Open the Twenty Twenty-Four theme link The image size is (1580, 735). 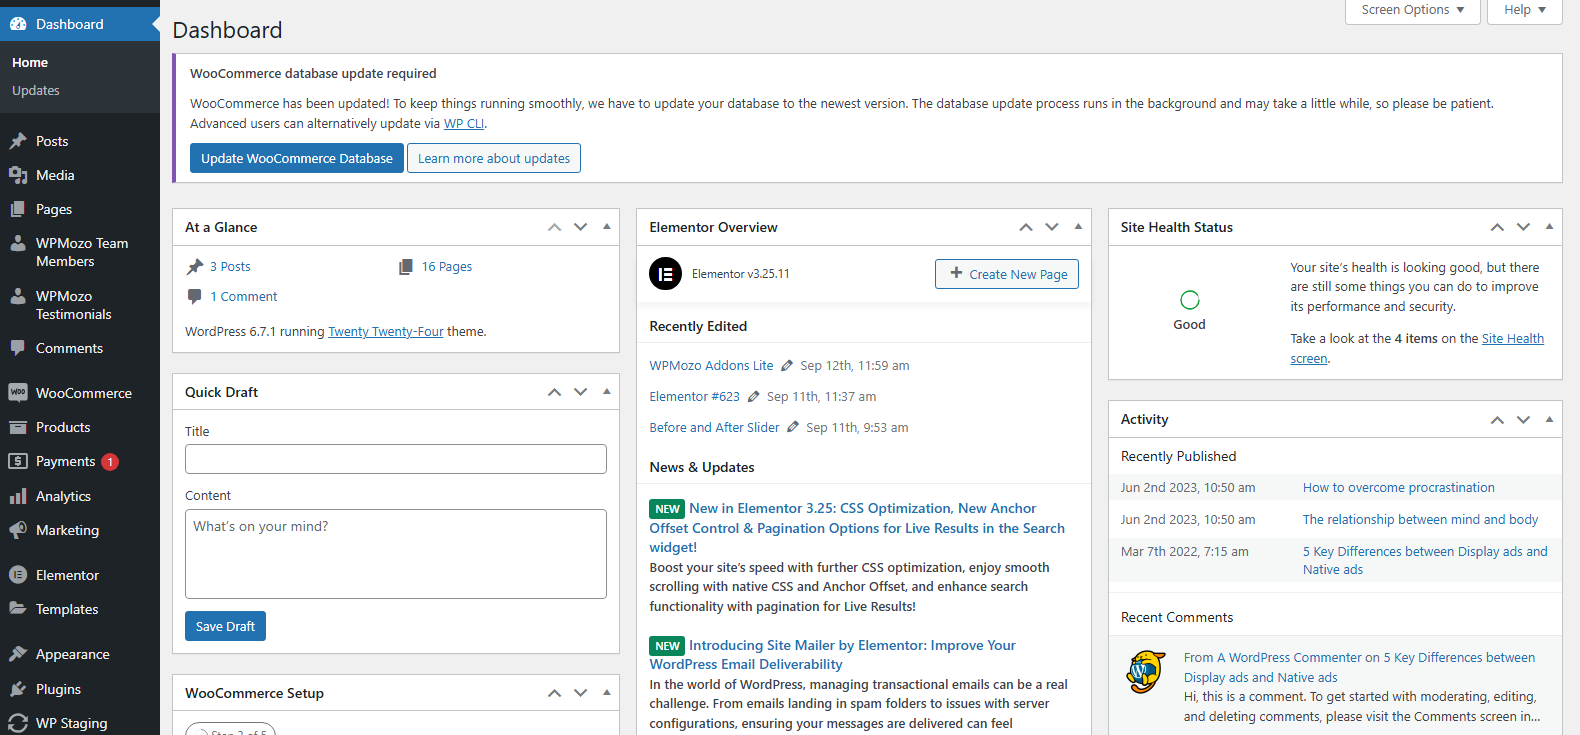click(386, 332)
